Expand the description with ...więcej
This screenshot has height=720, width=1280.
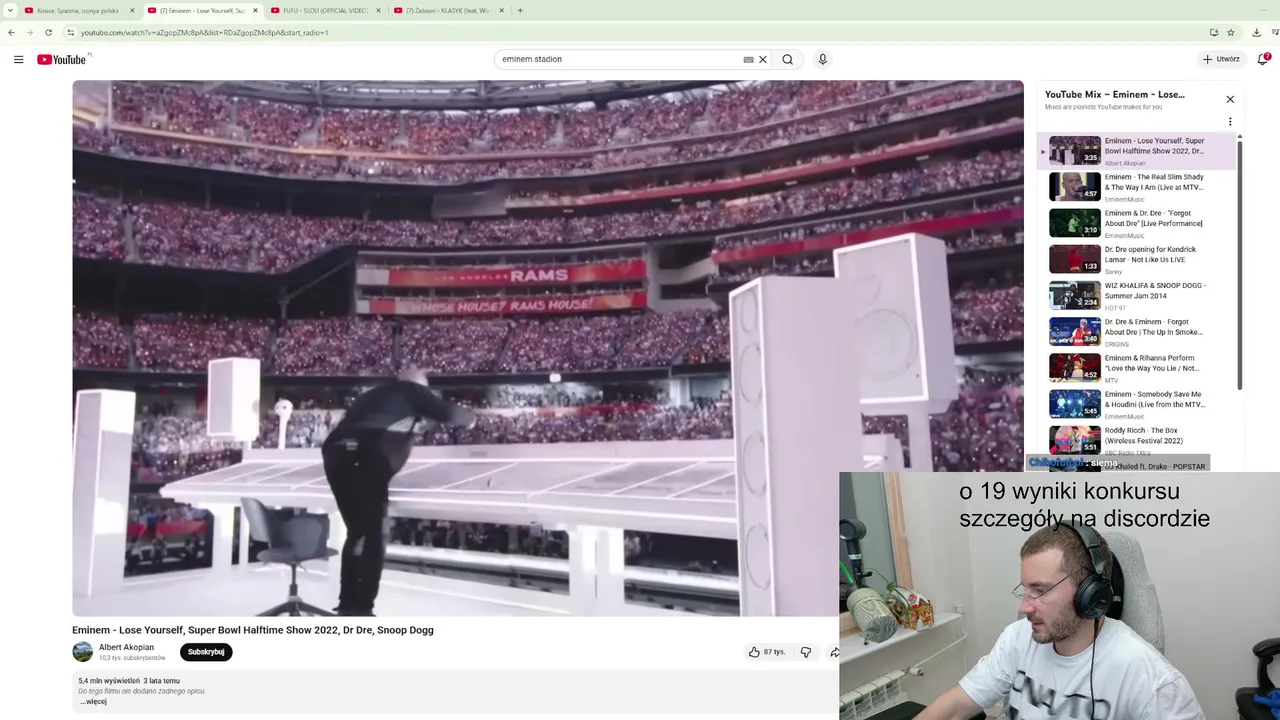coord(93,701)
